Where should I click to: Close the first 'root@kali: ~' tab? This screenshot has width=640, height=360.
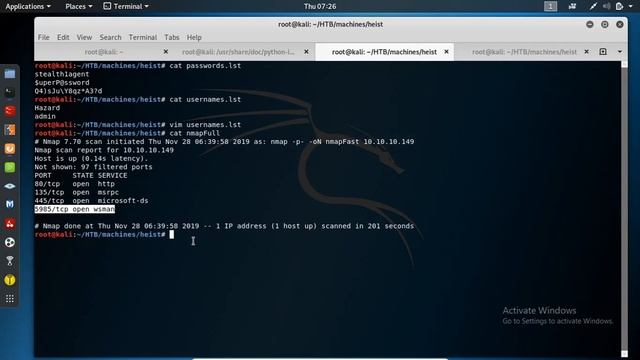pyautogui.click(x=166, y=52)
